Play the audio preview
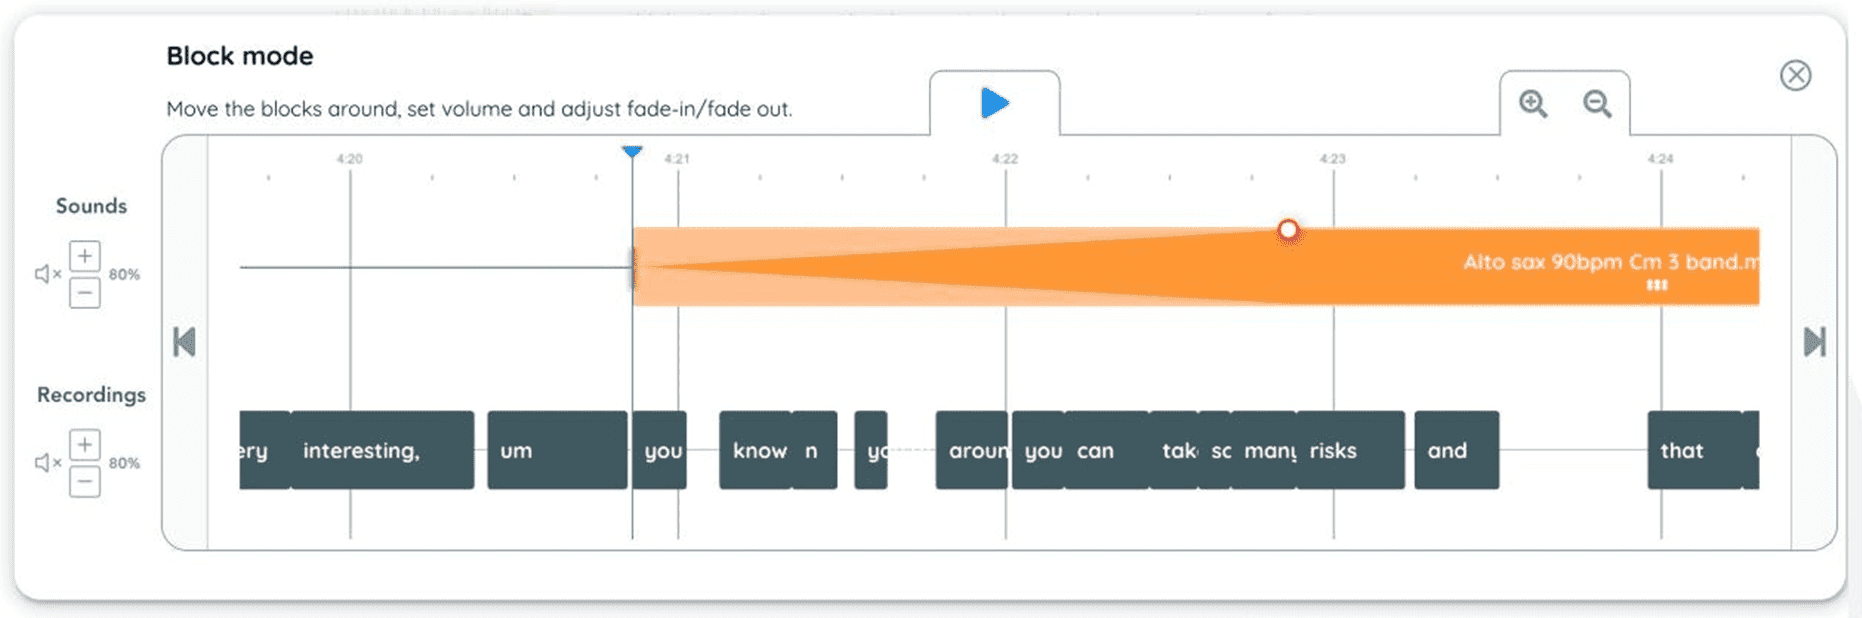The width and height of the screenshot is (1862, 618). 994,103
